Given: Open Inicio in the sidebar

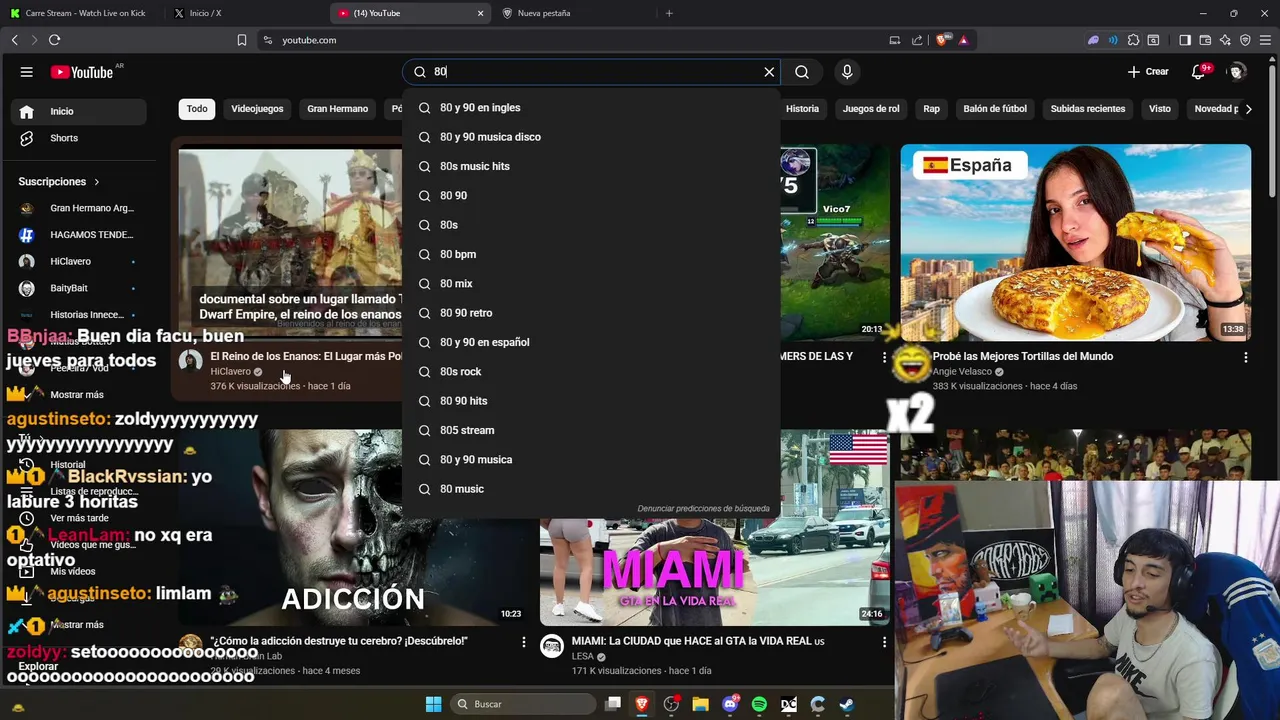Looking at the screenshot, I should pos(78,111).
